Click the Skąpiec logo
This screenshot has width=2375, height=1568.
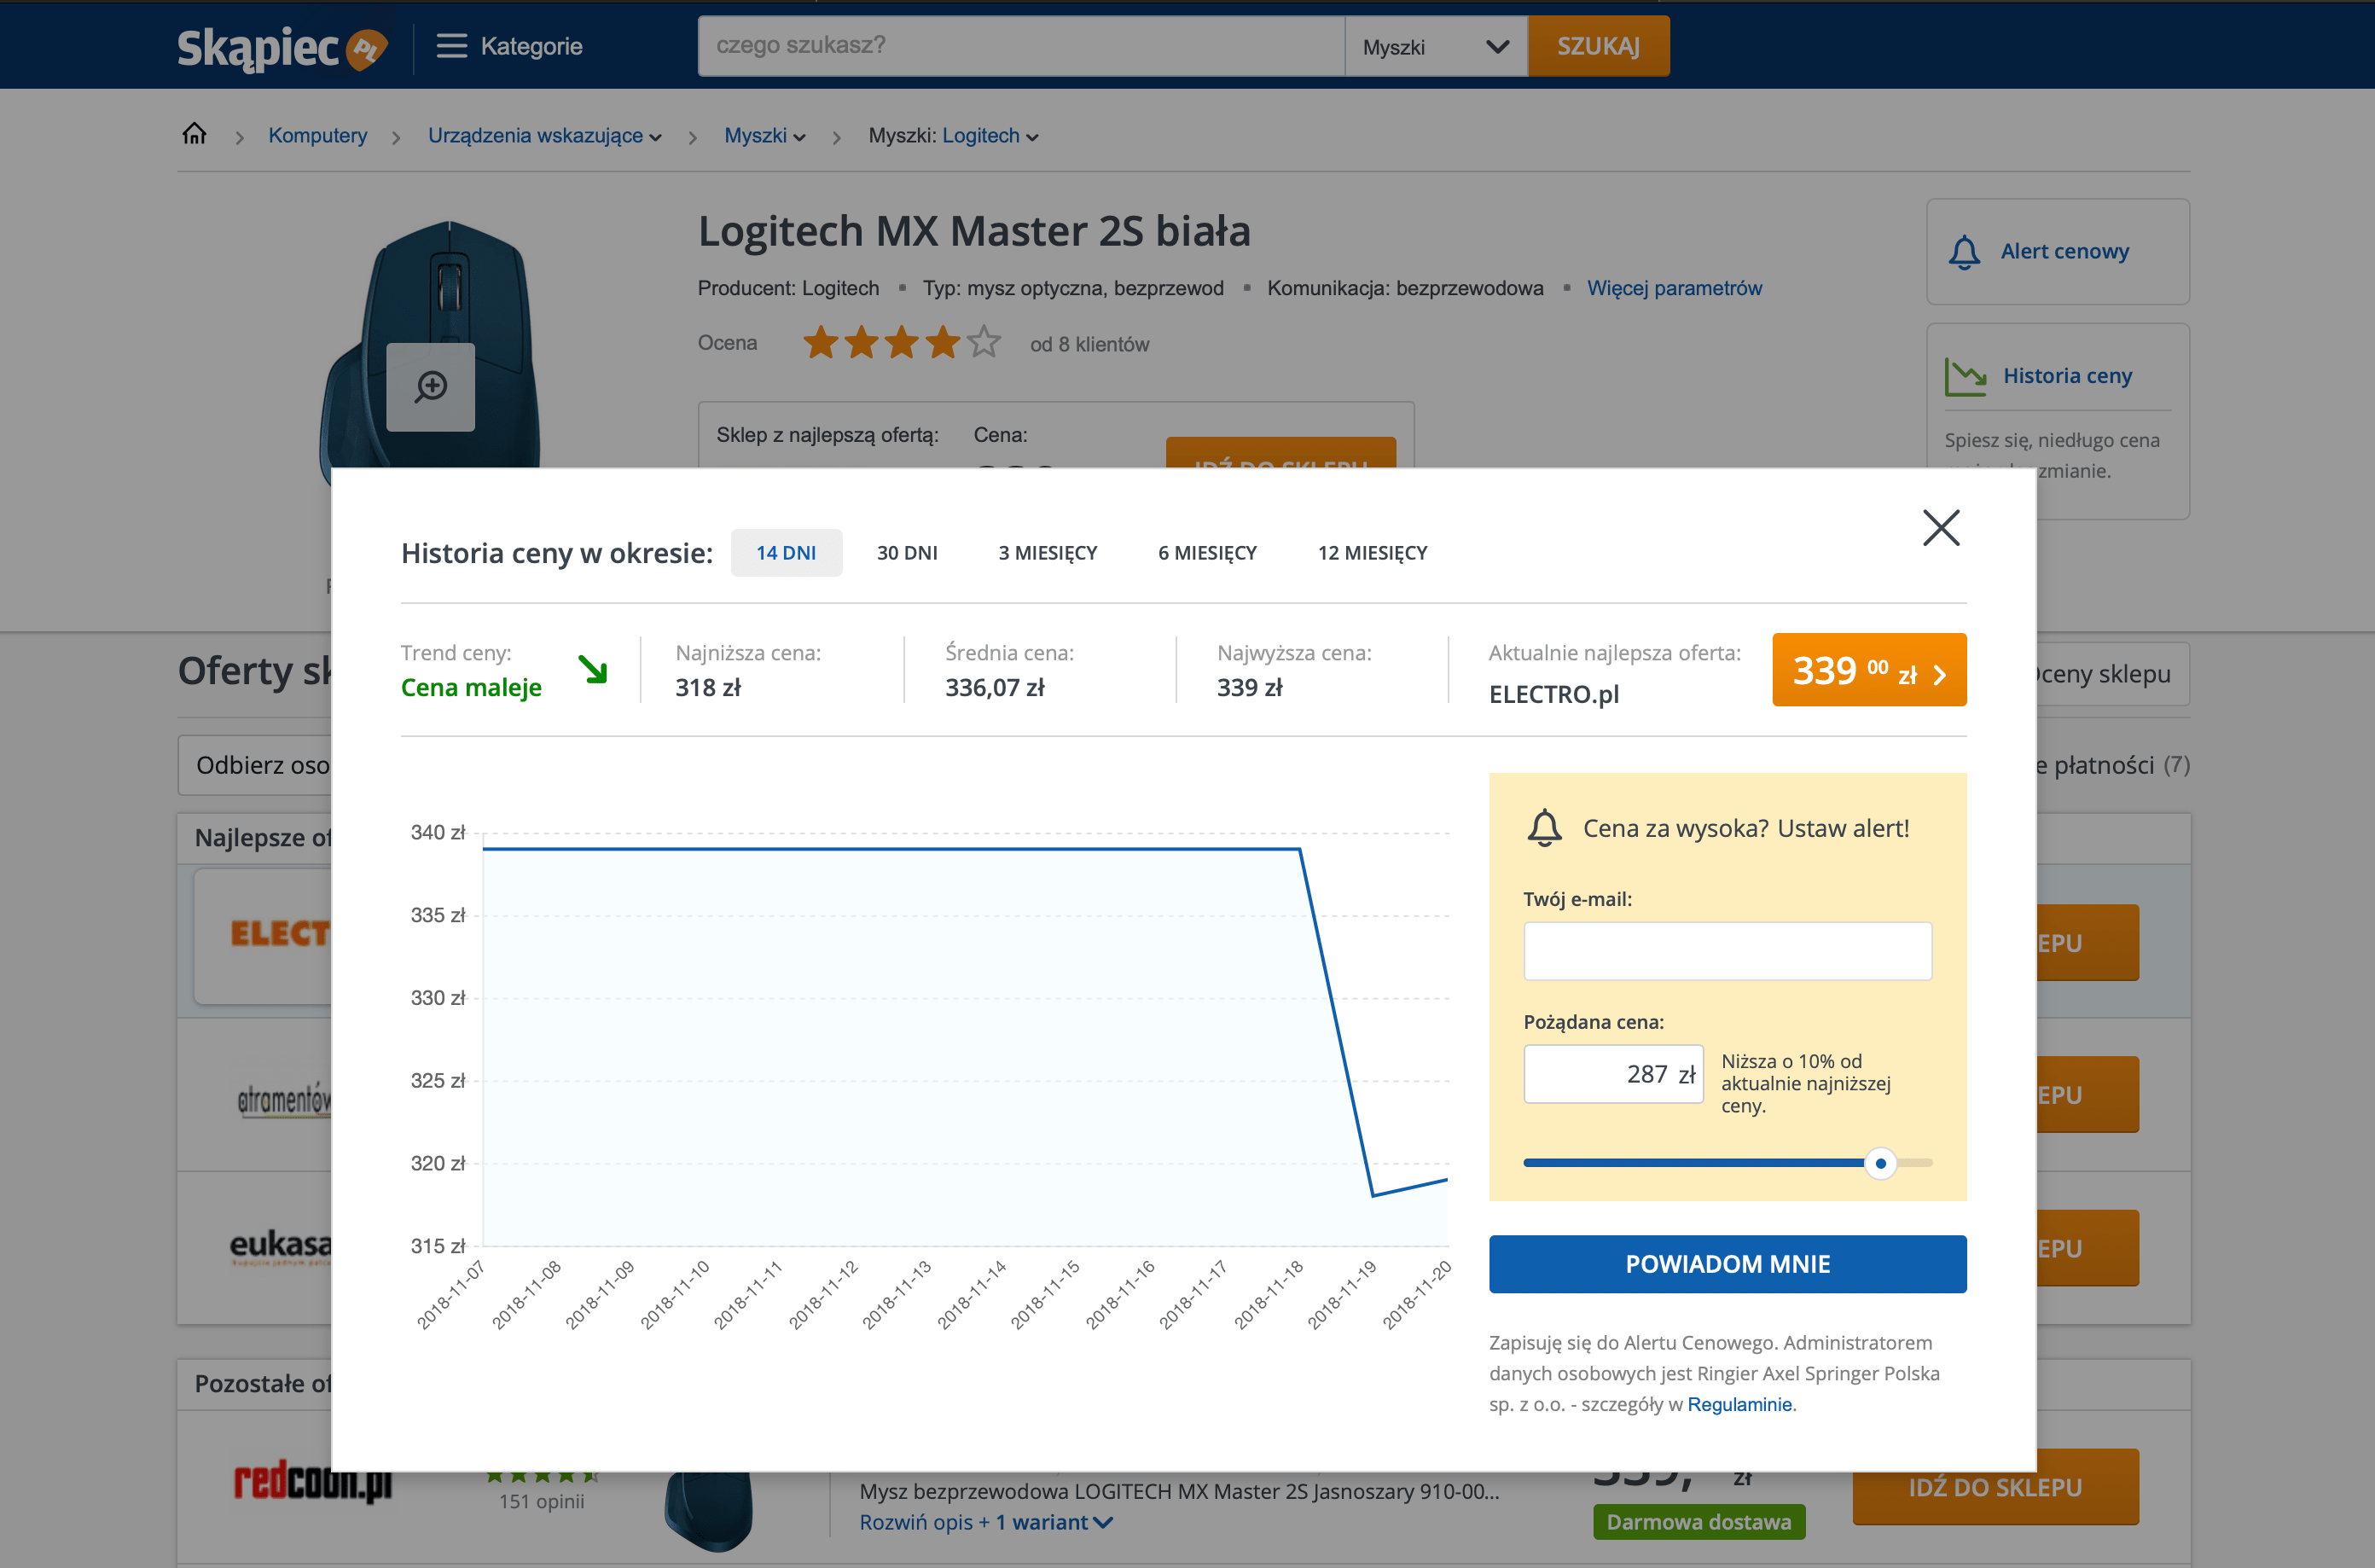[282, 47]
